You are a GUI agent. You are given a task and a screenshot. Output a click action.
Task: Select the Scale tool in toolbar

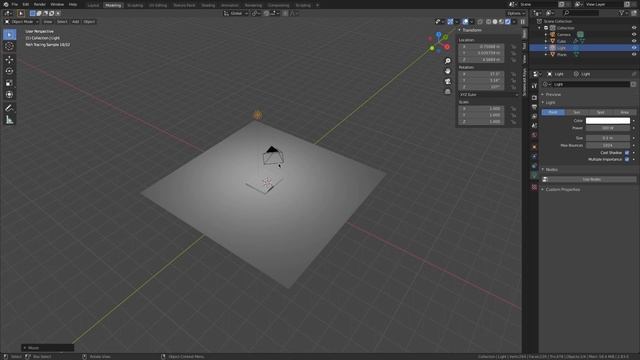(9, 83)
